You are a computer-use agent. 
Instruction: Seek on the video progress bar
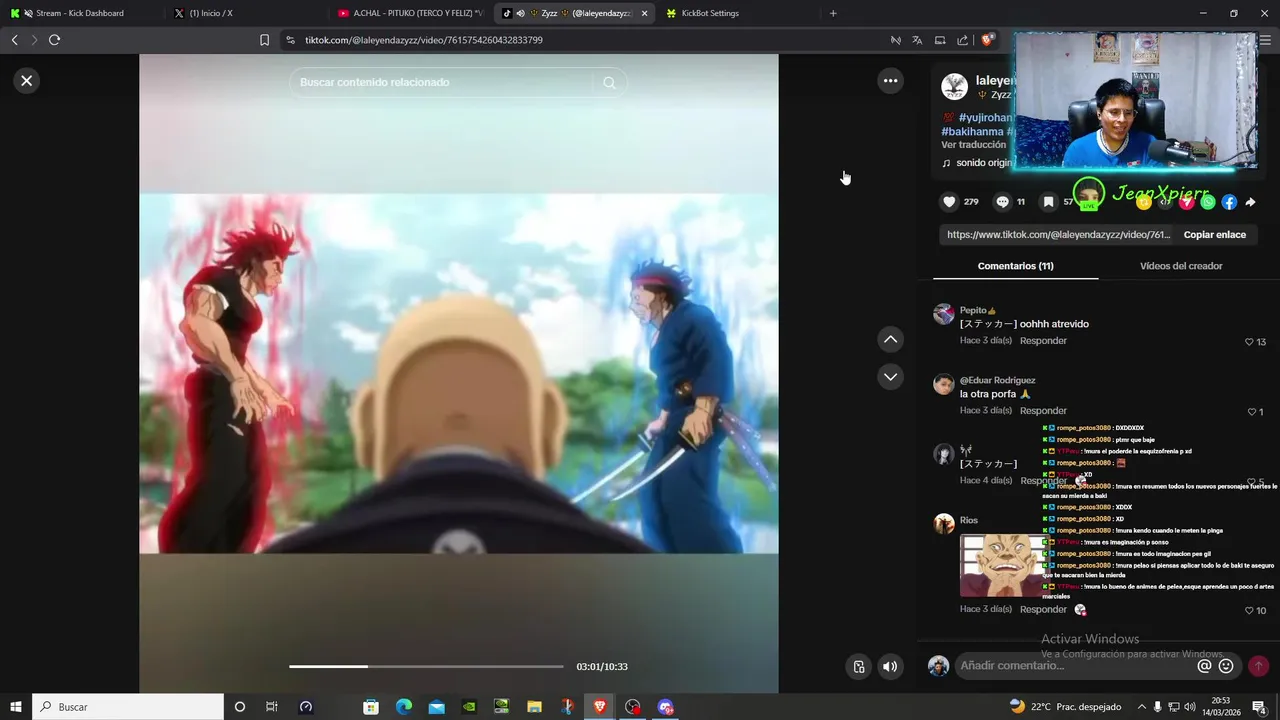pos(426,666)
